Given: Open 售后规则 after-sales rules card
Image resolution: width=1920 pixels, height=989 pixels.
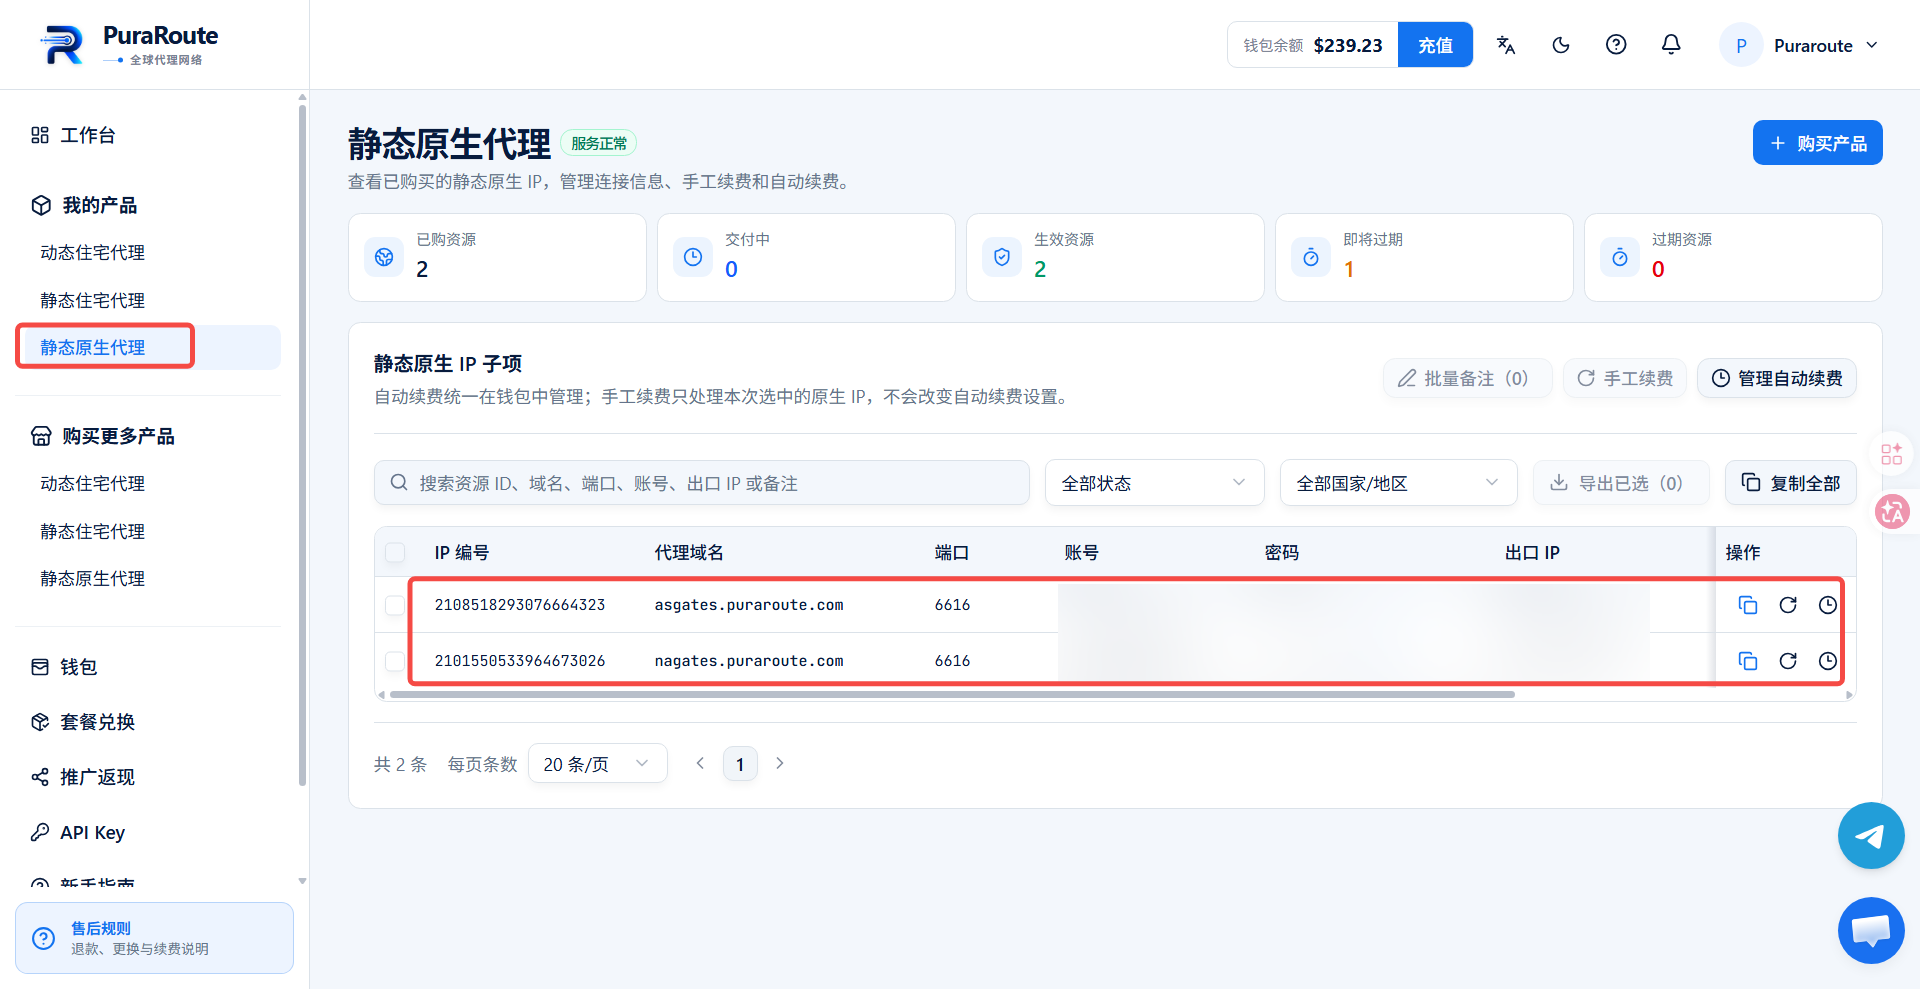Looking at the screenshot, I should [x=154, y=938].
